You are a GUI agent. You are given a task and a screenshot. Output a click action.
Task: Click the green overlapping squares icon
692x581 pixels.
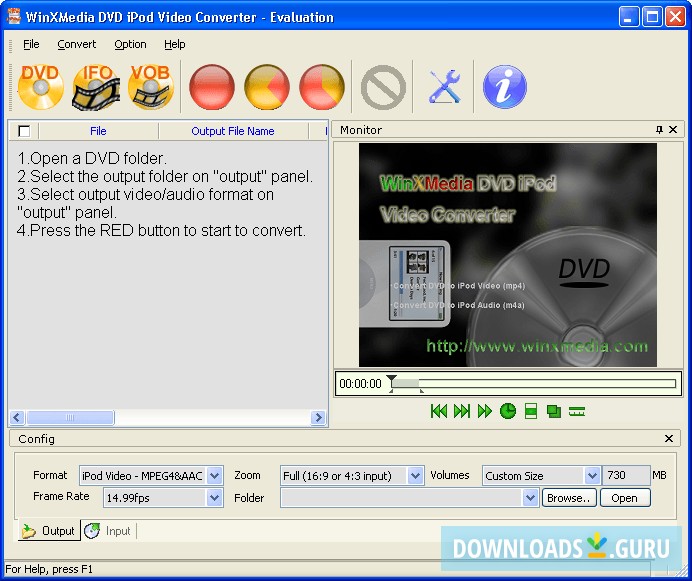[553, 411]
